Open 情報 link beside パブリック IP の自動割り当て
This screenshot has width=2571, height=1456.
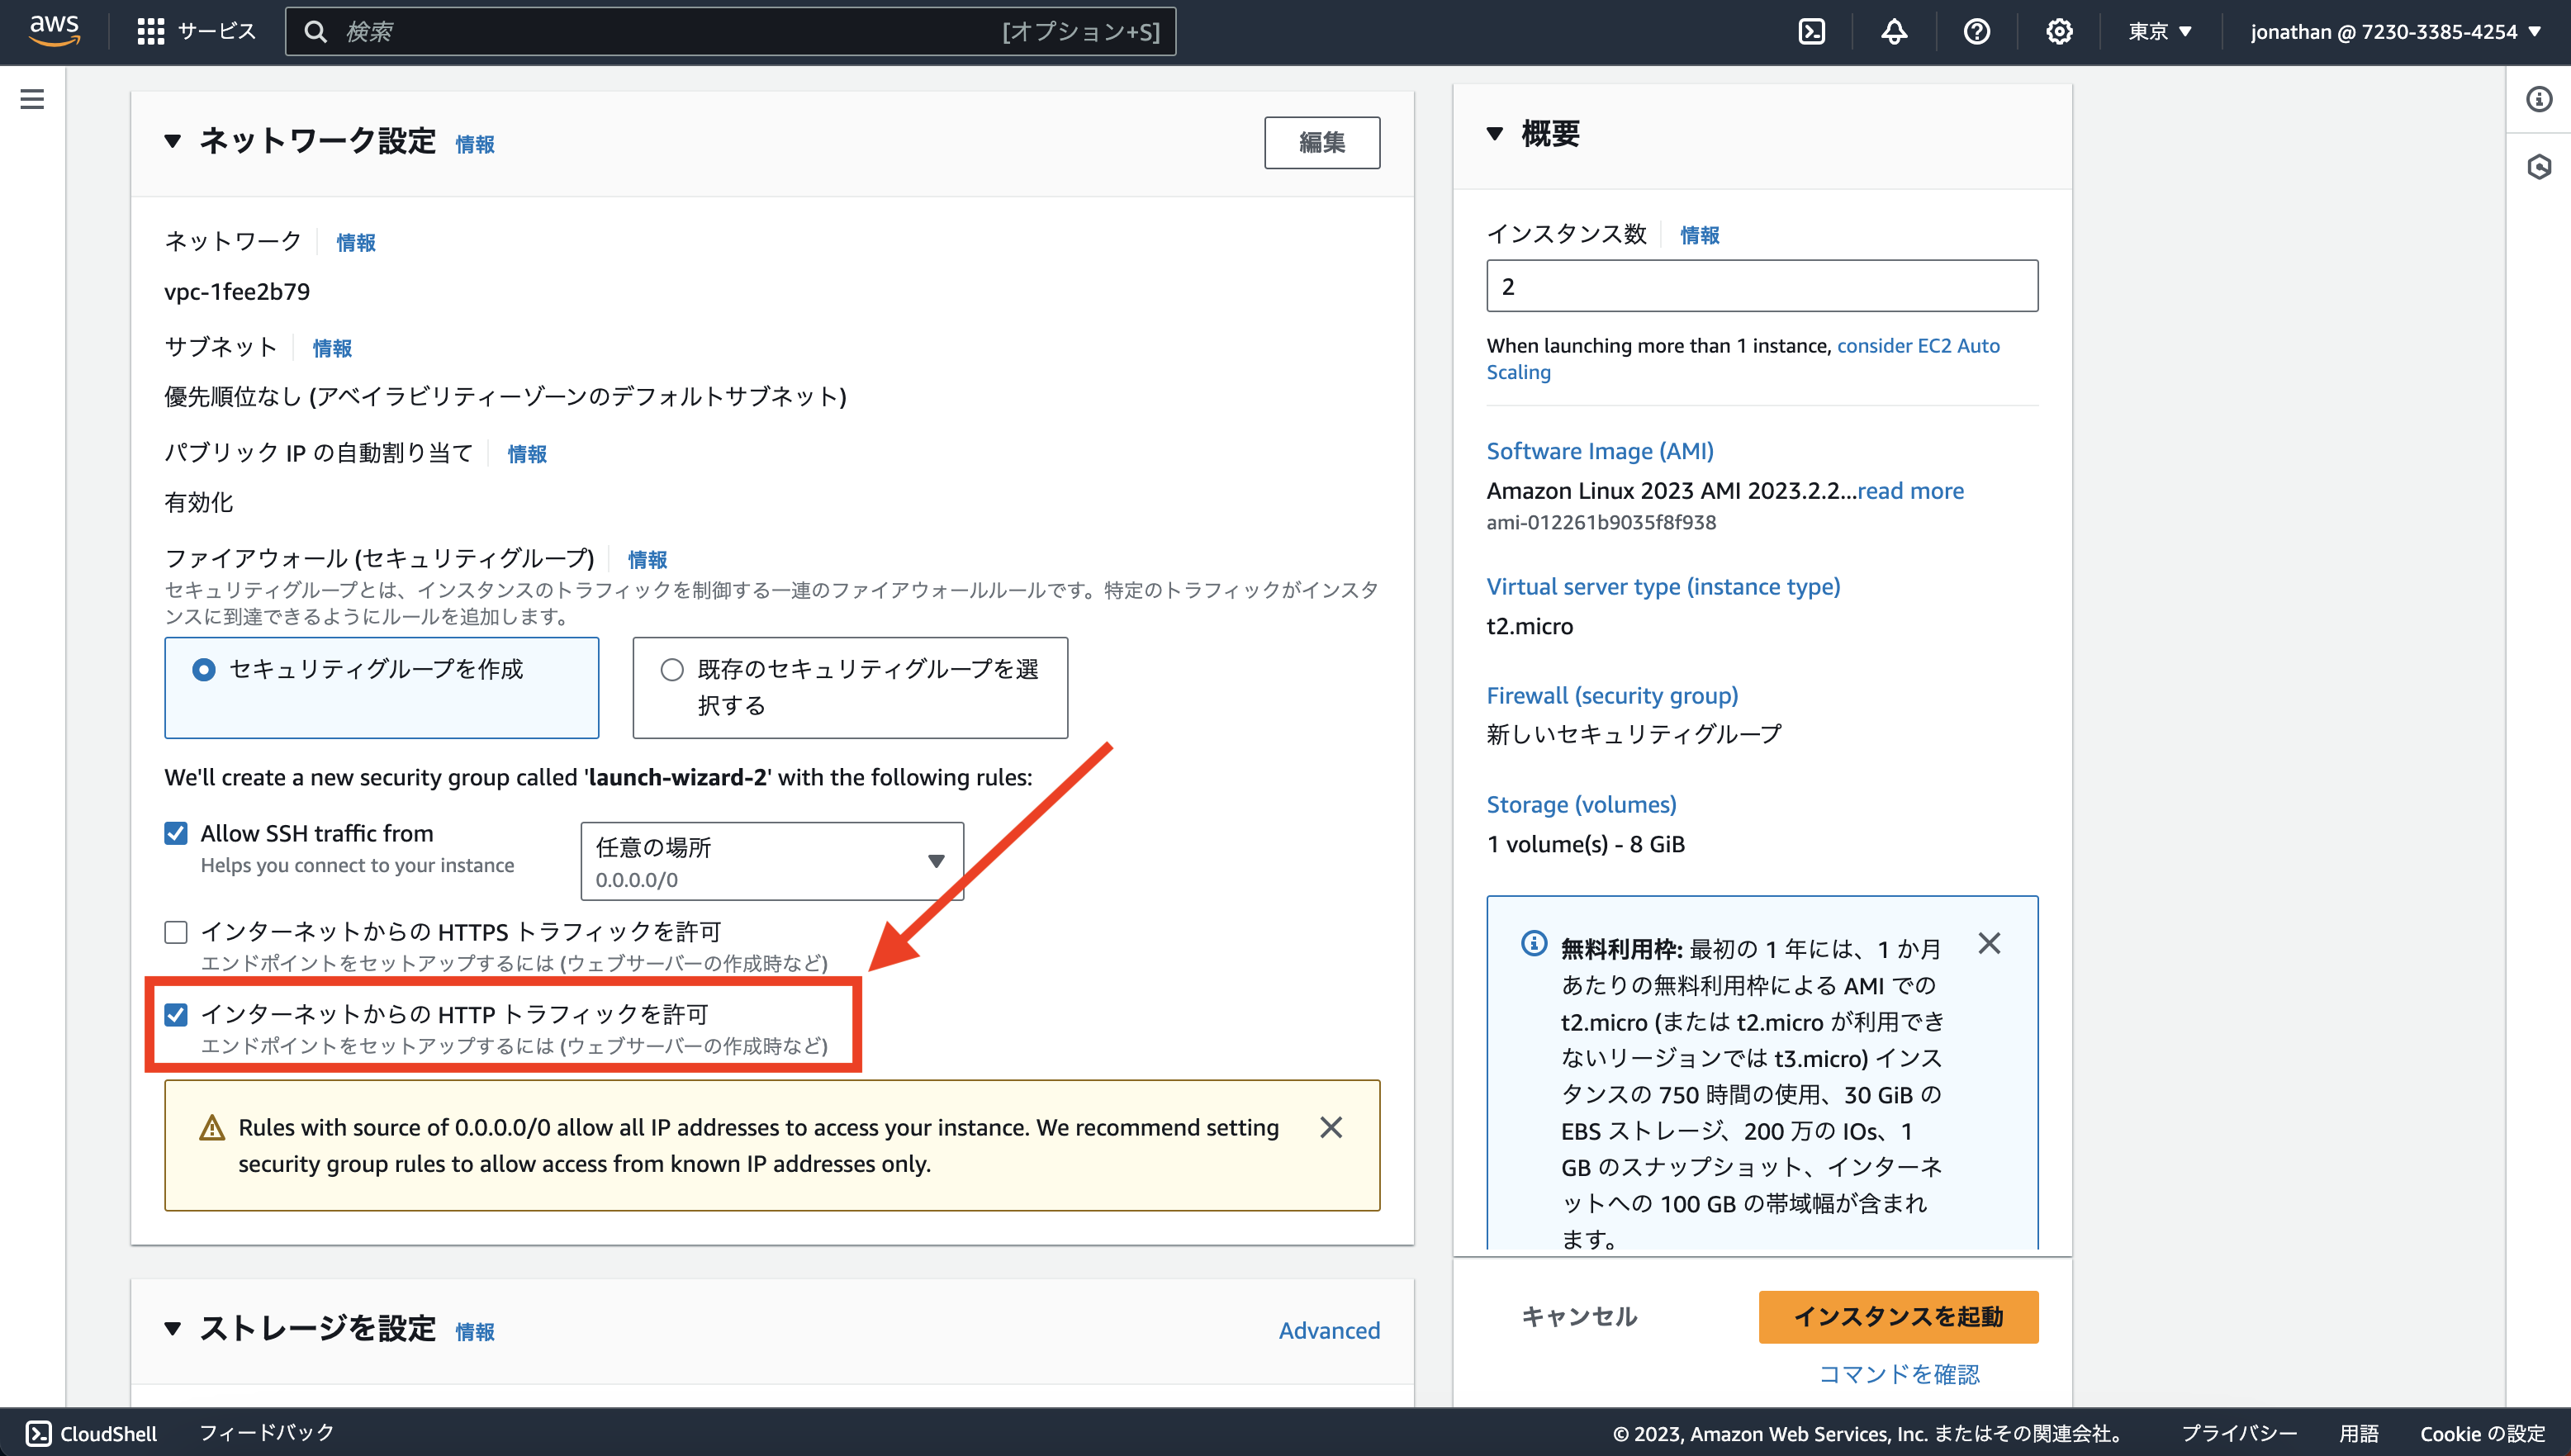527,454
